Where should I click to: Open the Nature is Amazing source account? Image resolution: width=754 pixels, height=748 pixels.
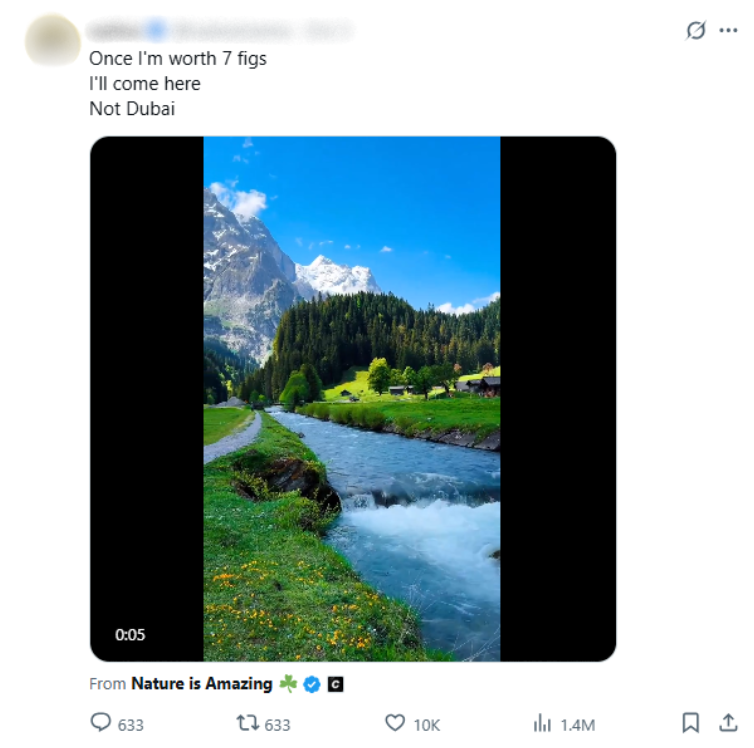[201, 684]
